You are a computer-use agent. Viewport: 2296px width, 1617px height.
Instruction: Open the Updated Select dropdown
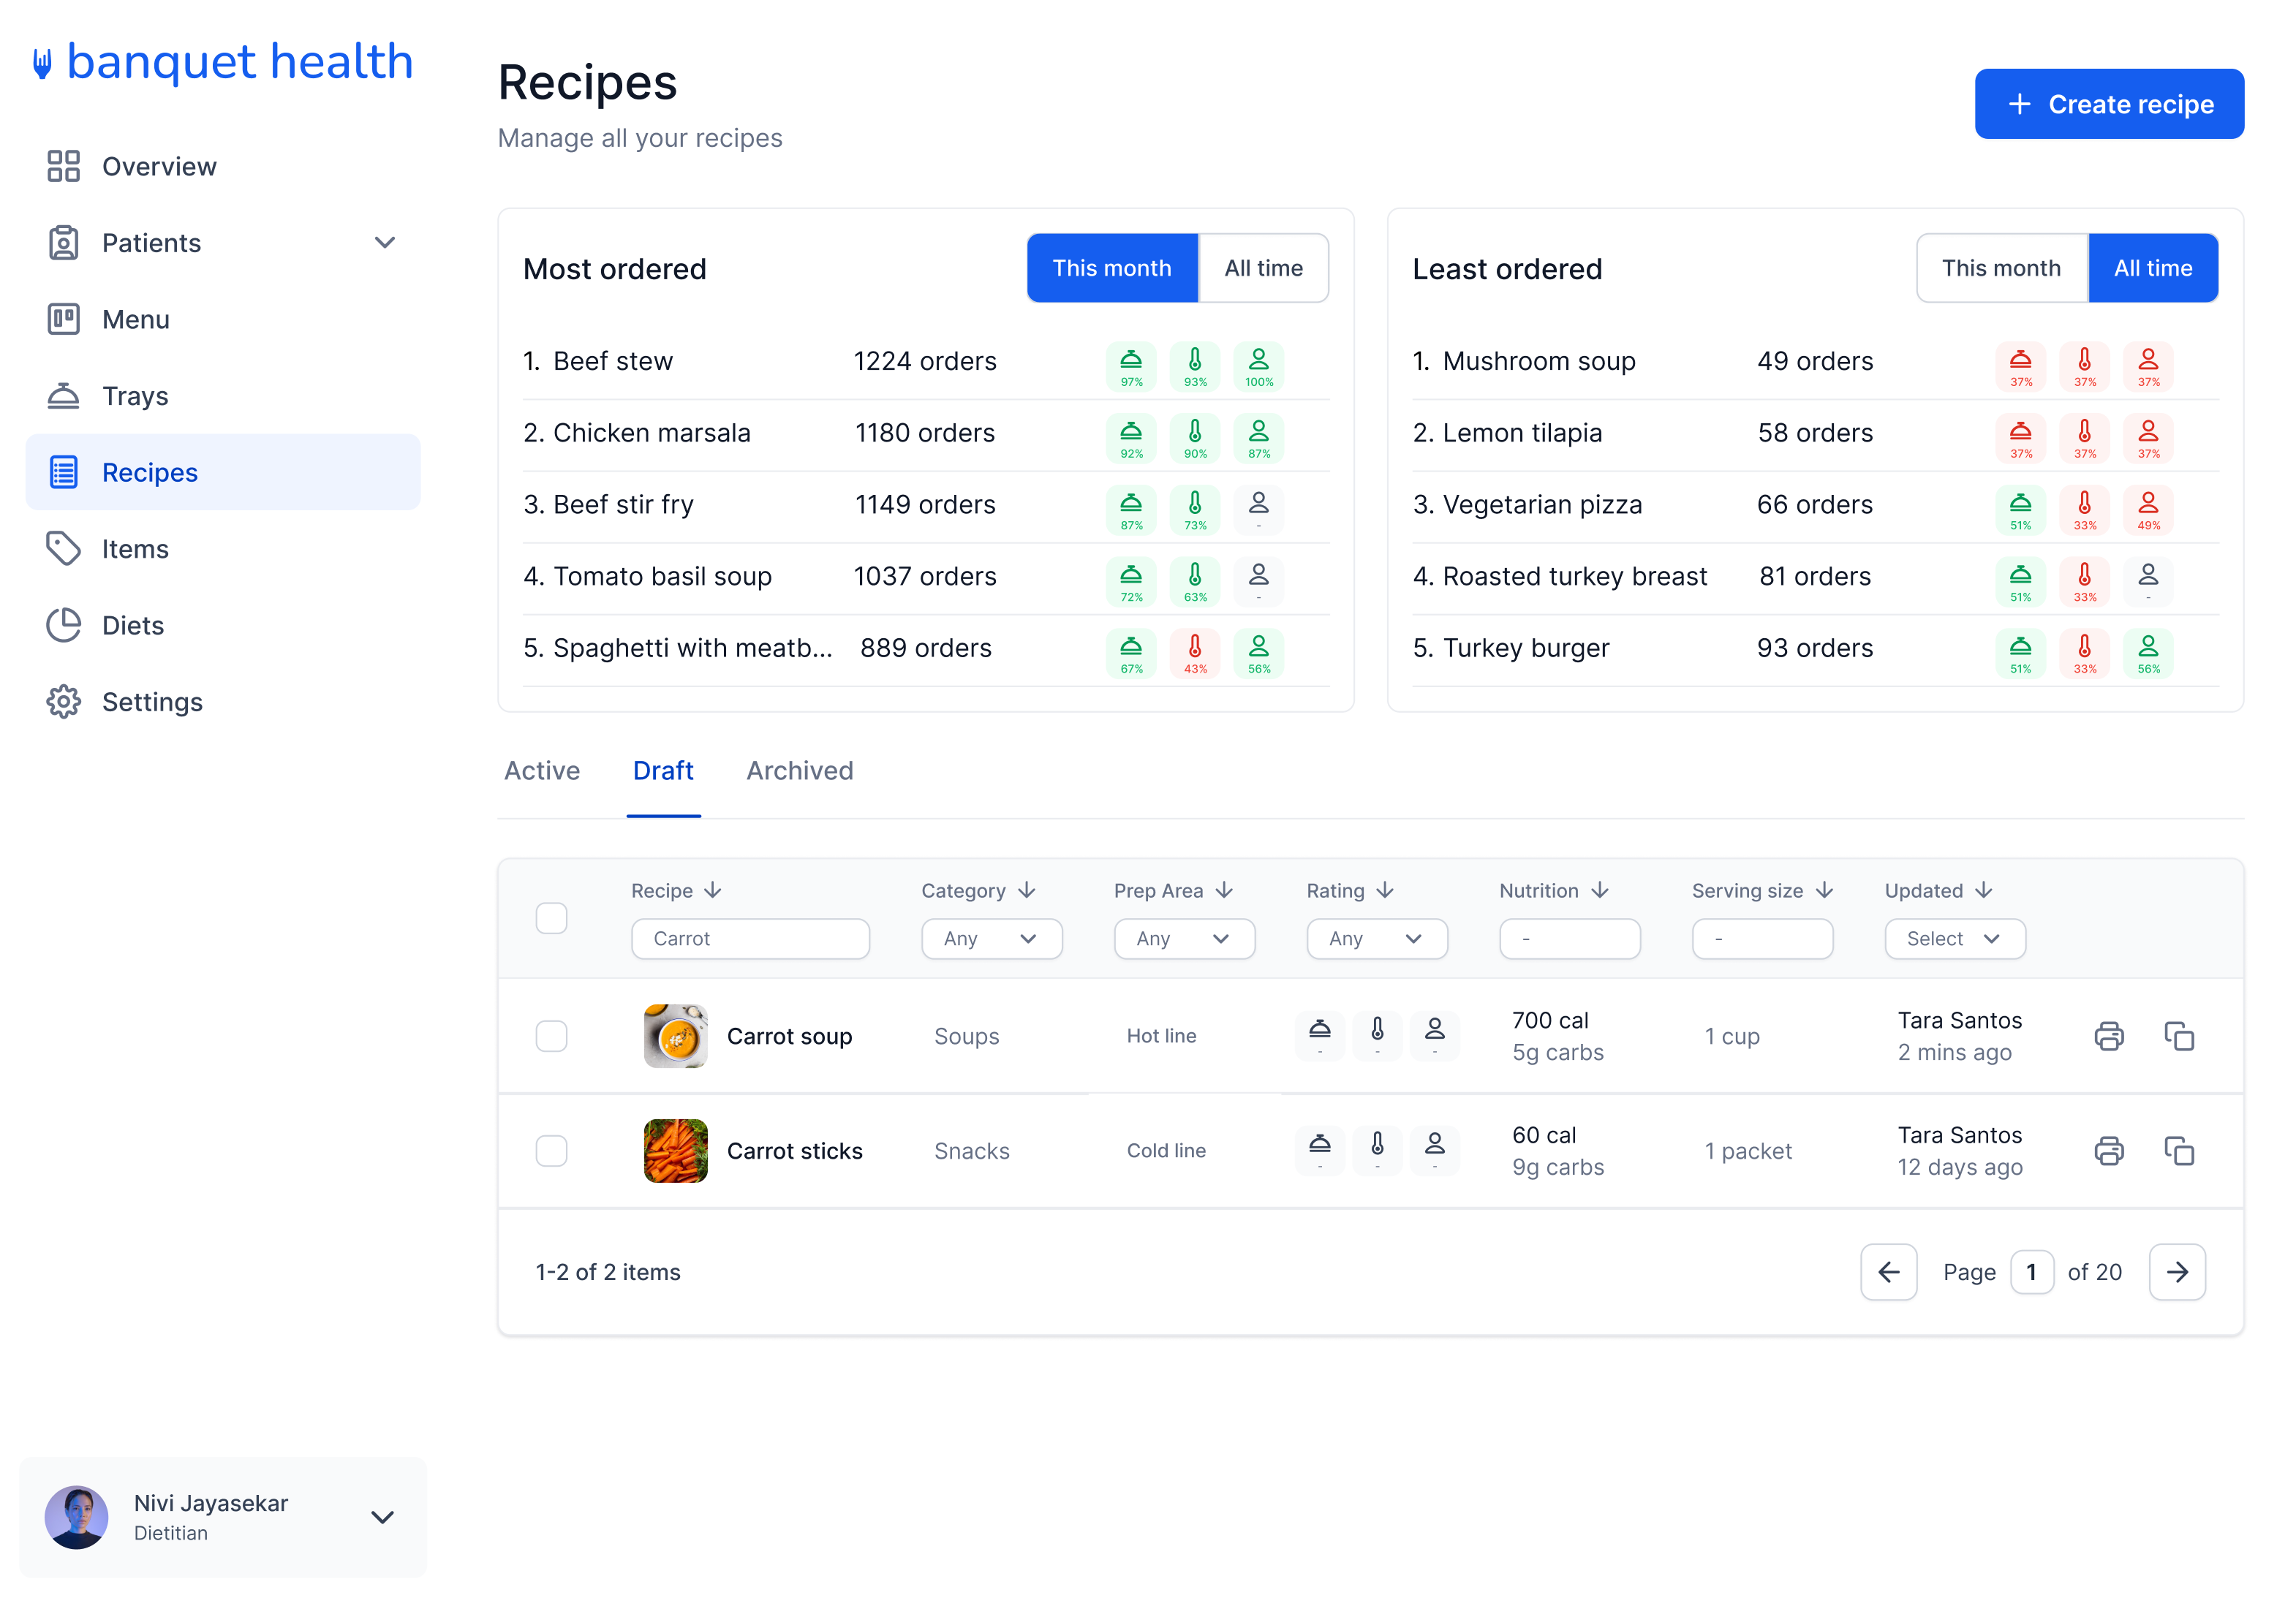click(1954, 938)
